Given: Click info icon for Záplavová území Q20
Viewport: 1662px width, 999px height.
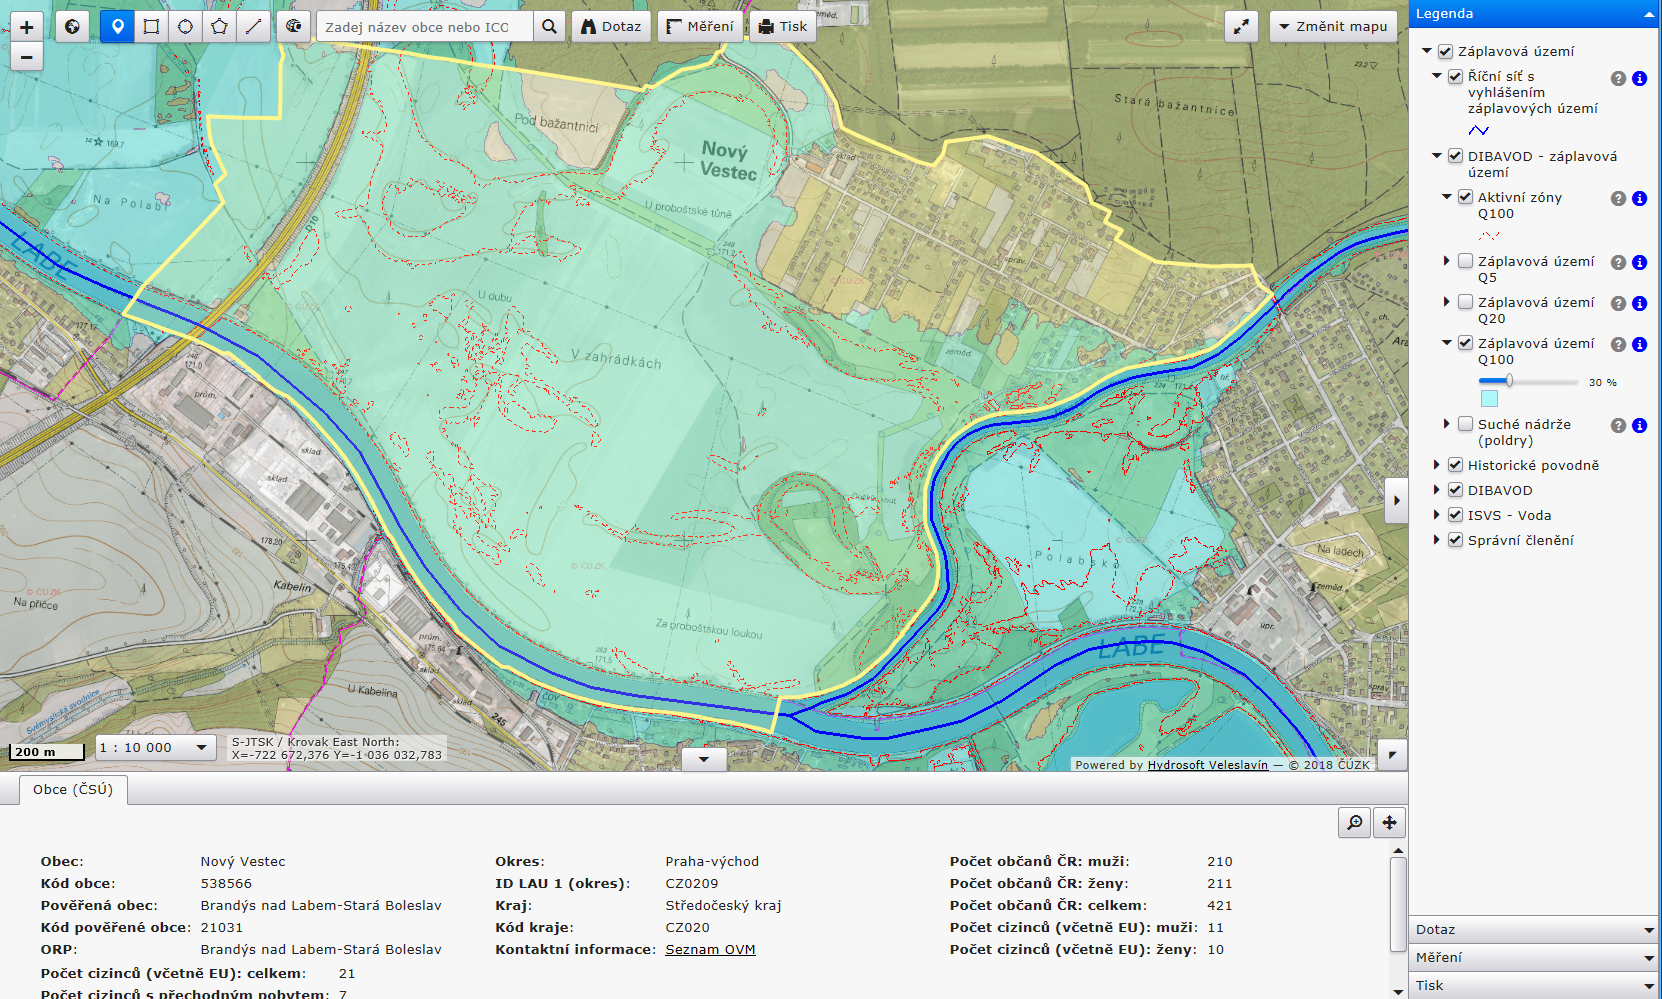Looking at the screenshot, I should click(1639, 303).
